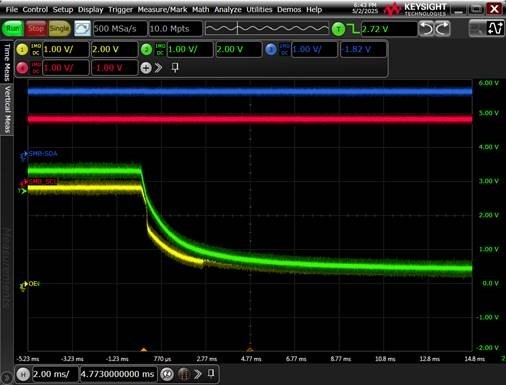Toggle channel 1 yellow button

pyautogui.click(x=22, y=50)
